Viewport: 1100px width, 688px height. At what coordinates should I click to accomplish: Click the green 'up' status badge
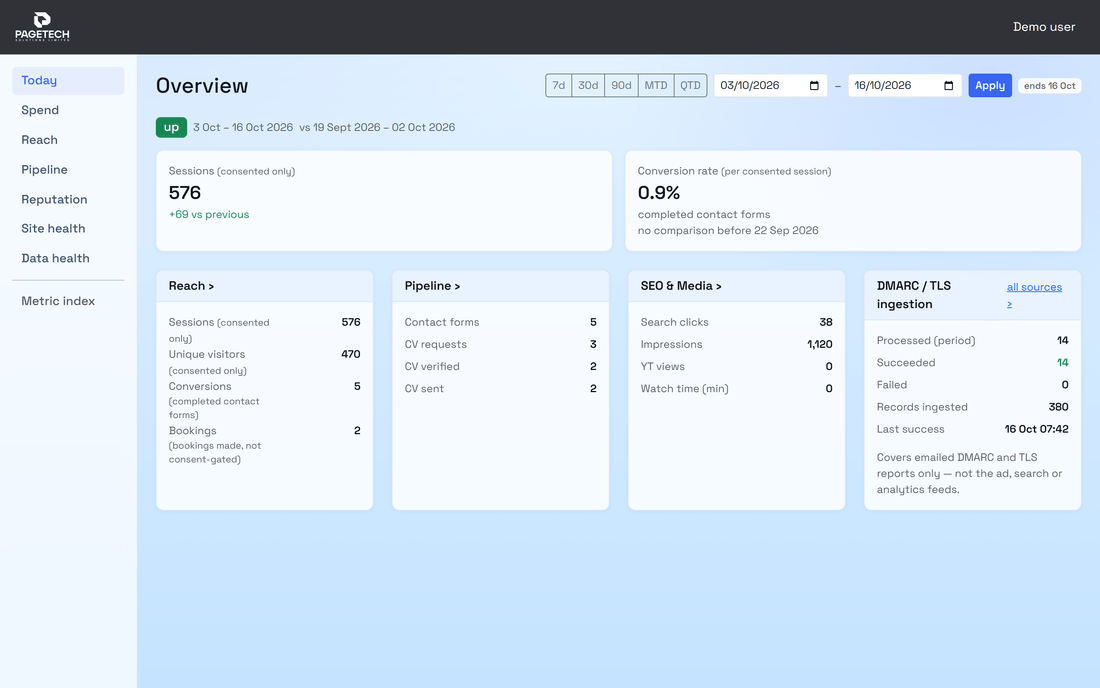[171, 127]
